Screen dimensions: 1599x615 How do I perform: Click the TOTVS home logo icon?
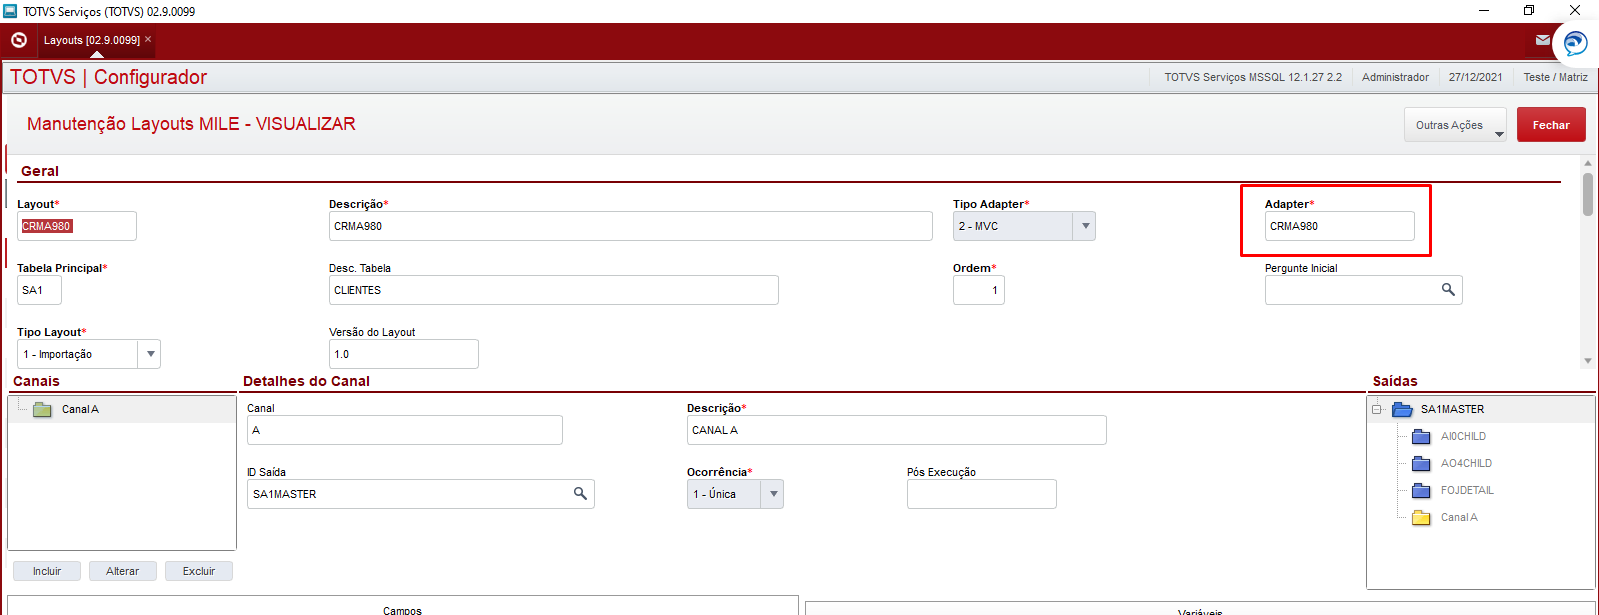tap(19, 40)
